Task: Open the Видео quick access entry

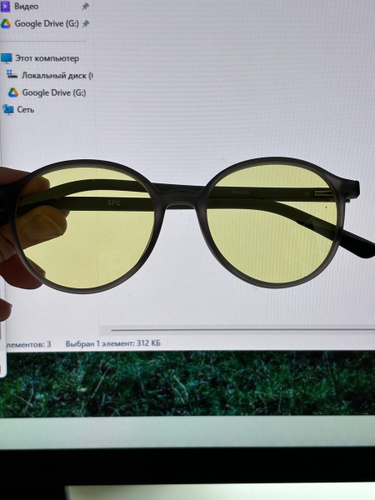Action: (x=26, y=6)
